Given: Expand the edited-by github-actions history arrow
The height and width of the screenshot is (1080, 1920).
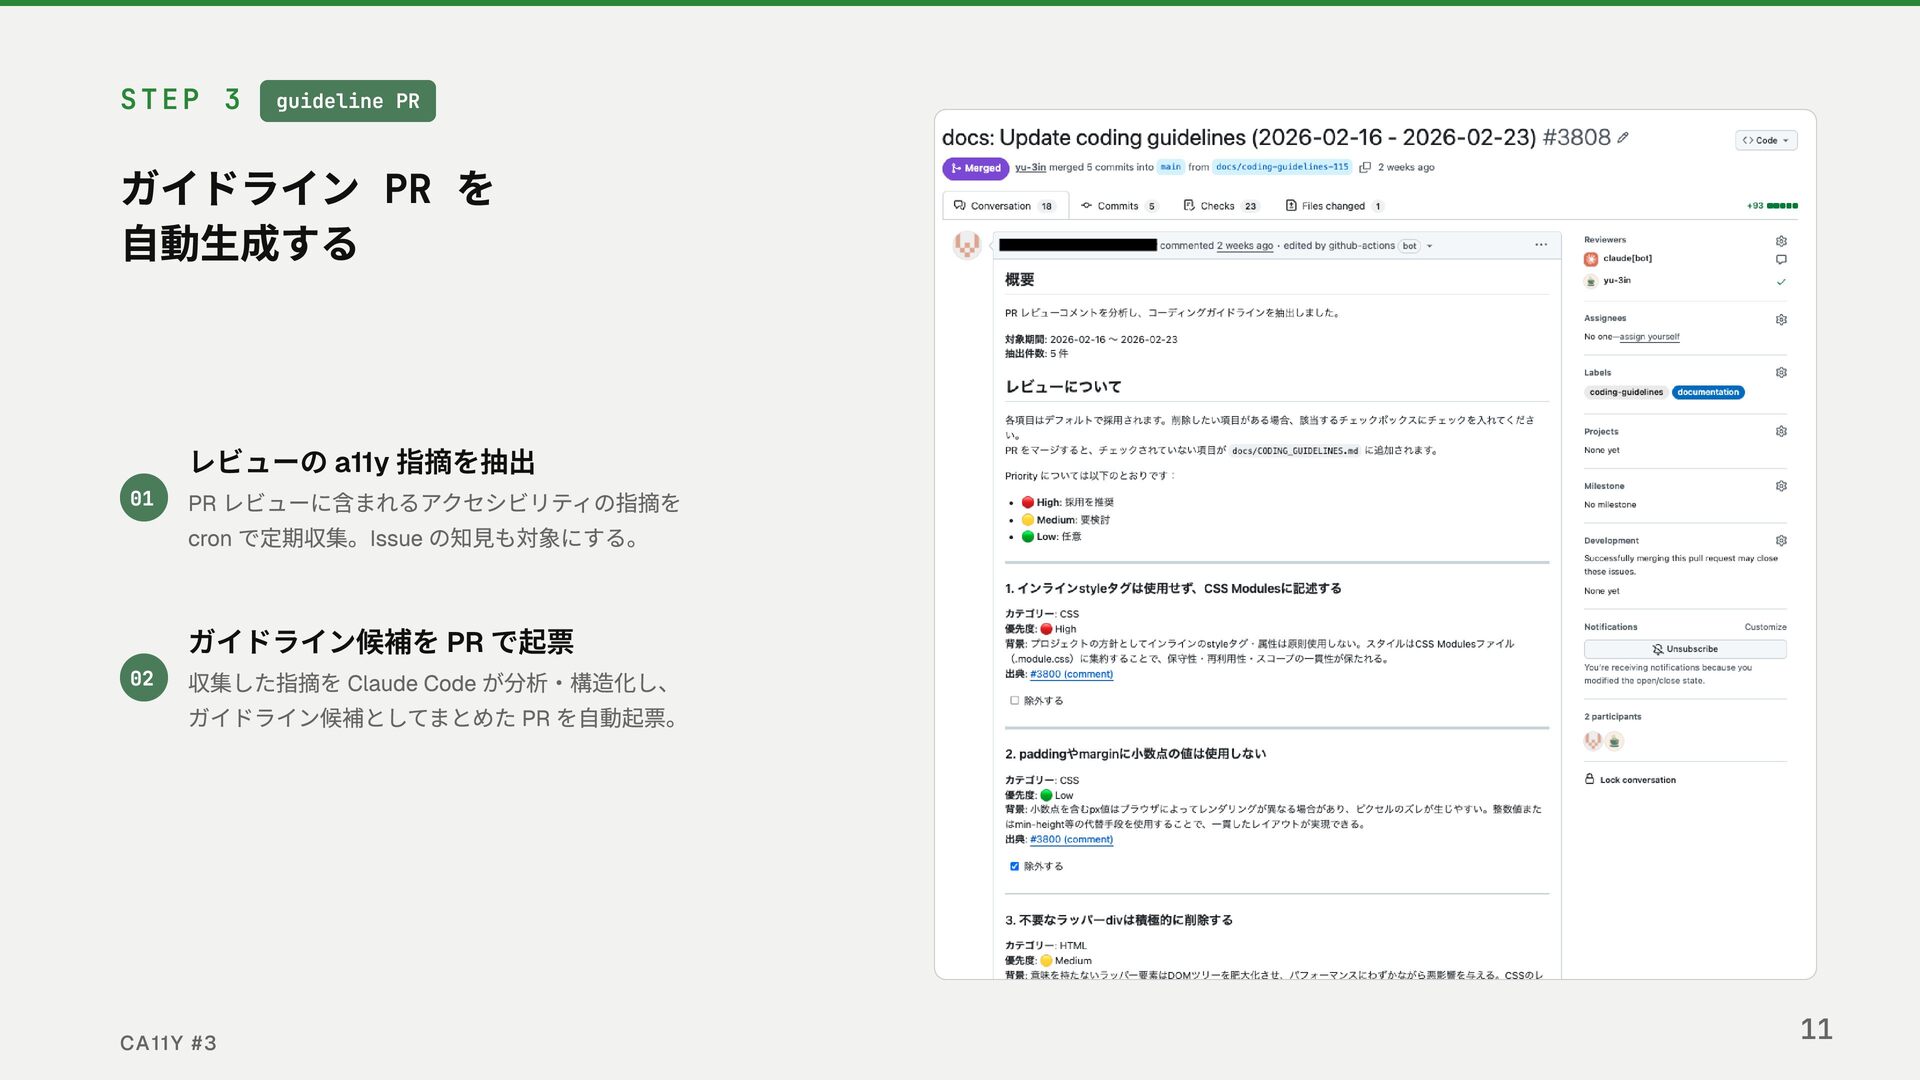Looking at the screenshot, I should [x=1430, y=246].
